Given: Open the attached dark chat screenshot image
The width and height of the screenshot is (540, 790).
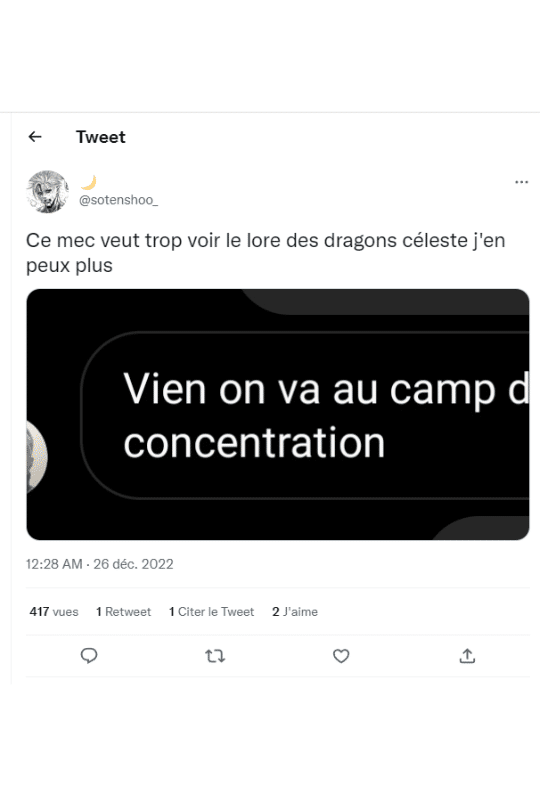Looking at the screenshot, I should [278, 414].
